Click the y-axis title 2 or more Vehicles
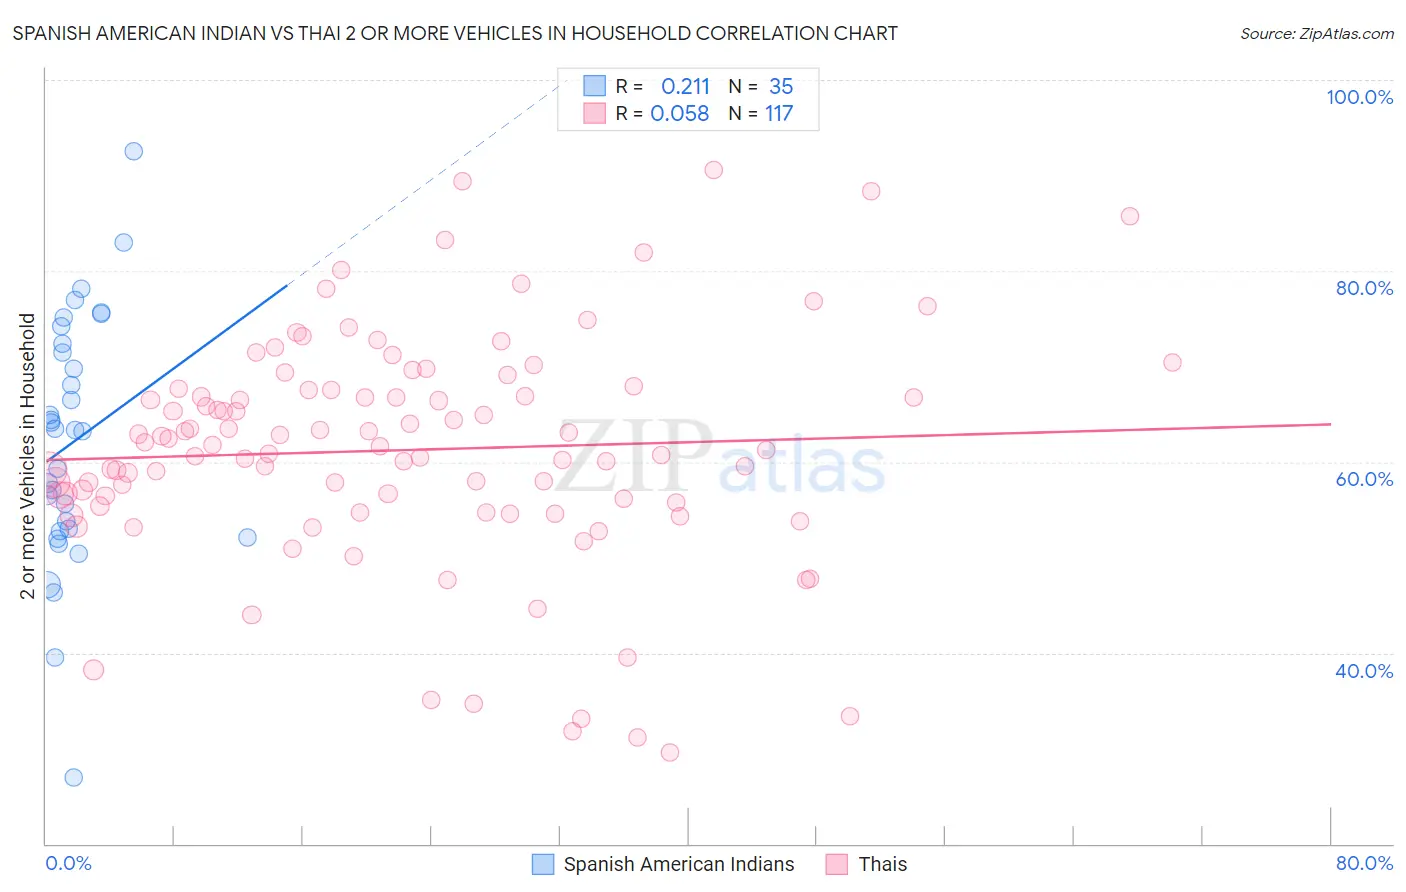This screenshot has width=1406, height=892. tap(27, 456)
